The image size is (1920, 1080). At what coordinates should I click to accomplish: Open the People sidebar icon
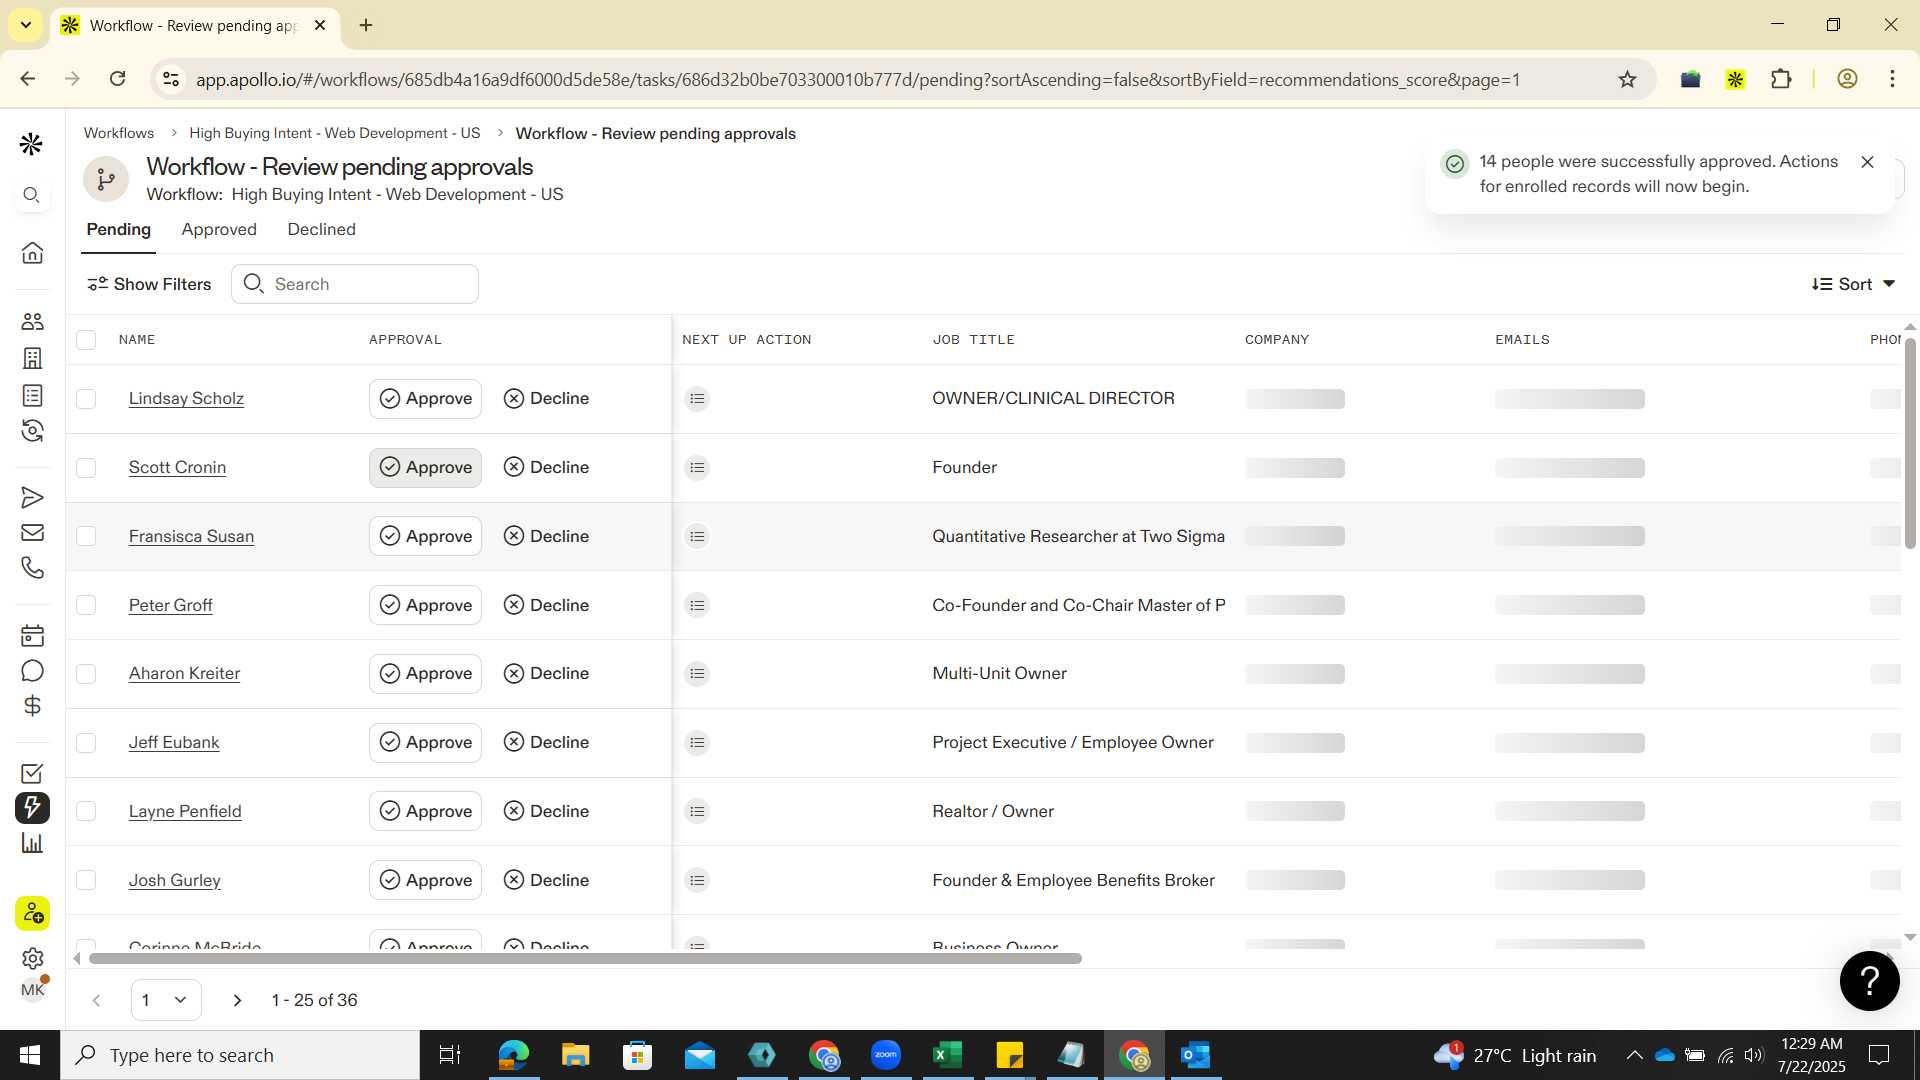32,321
